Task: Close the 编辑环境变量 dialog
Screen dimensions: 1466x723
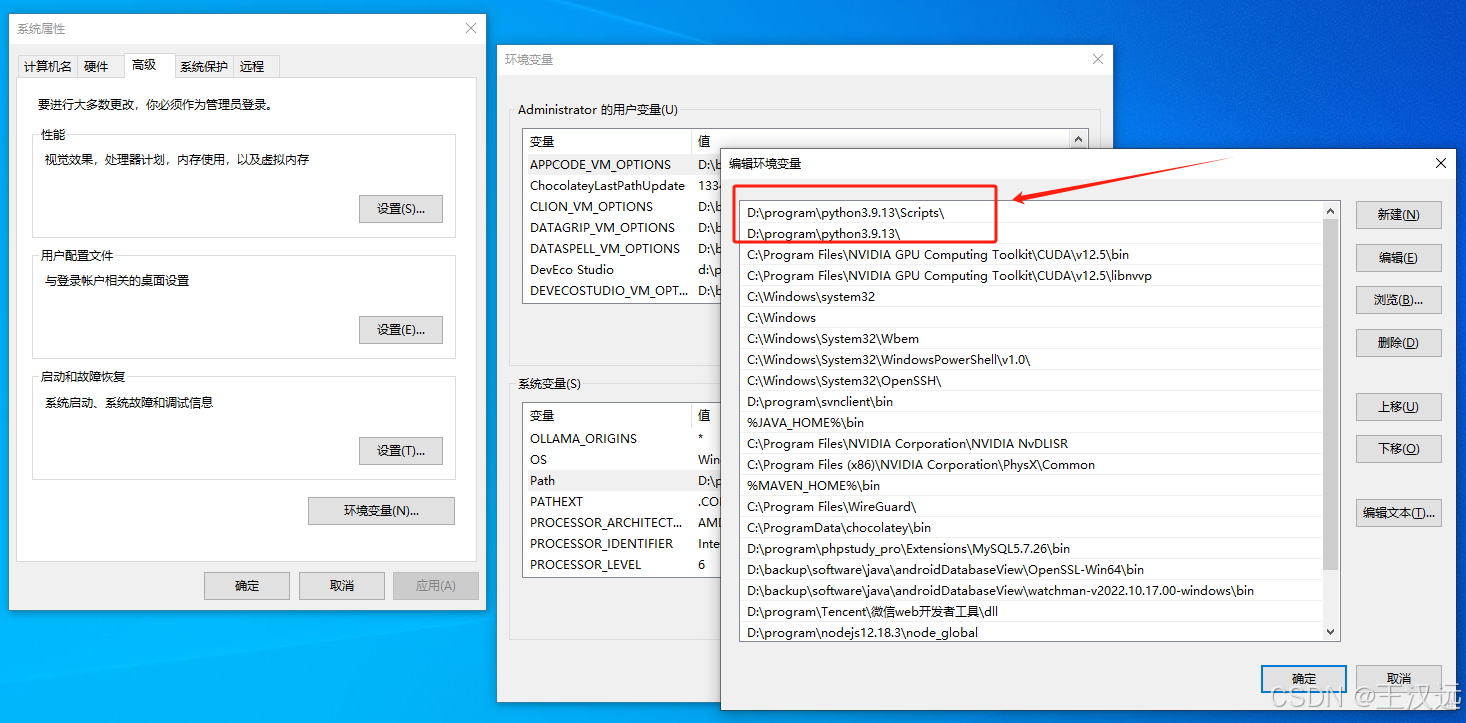Action: [x=1441, y=163]
